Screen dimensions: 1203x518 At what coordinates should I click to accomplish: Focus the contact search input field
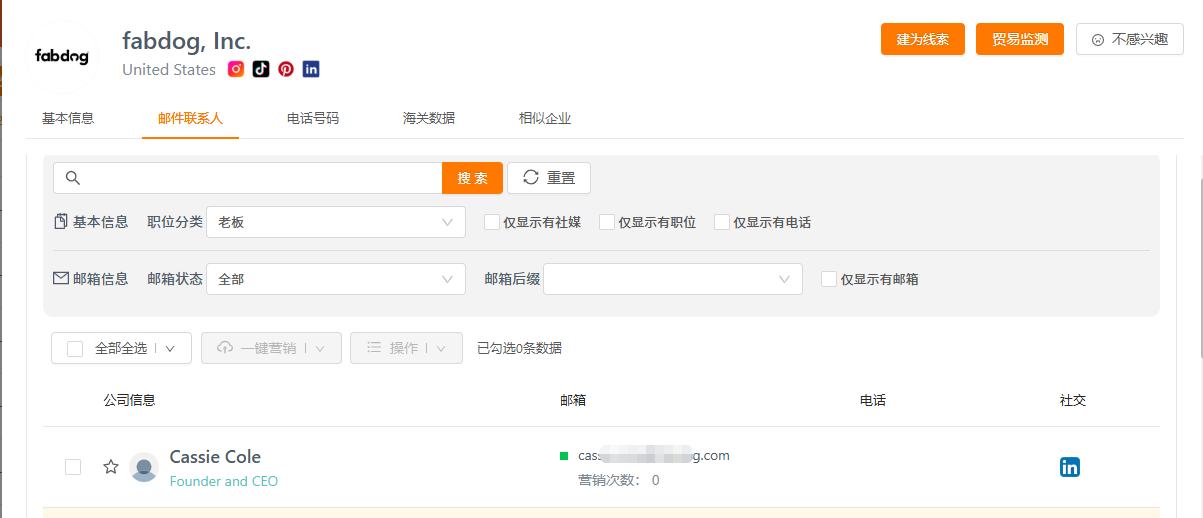248,178
